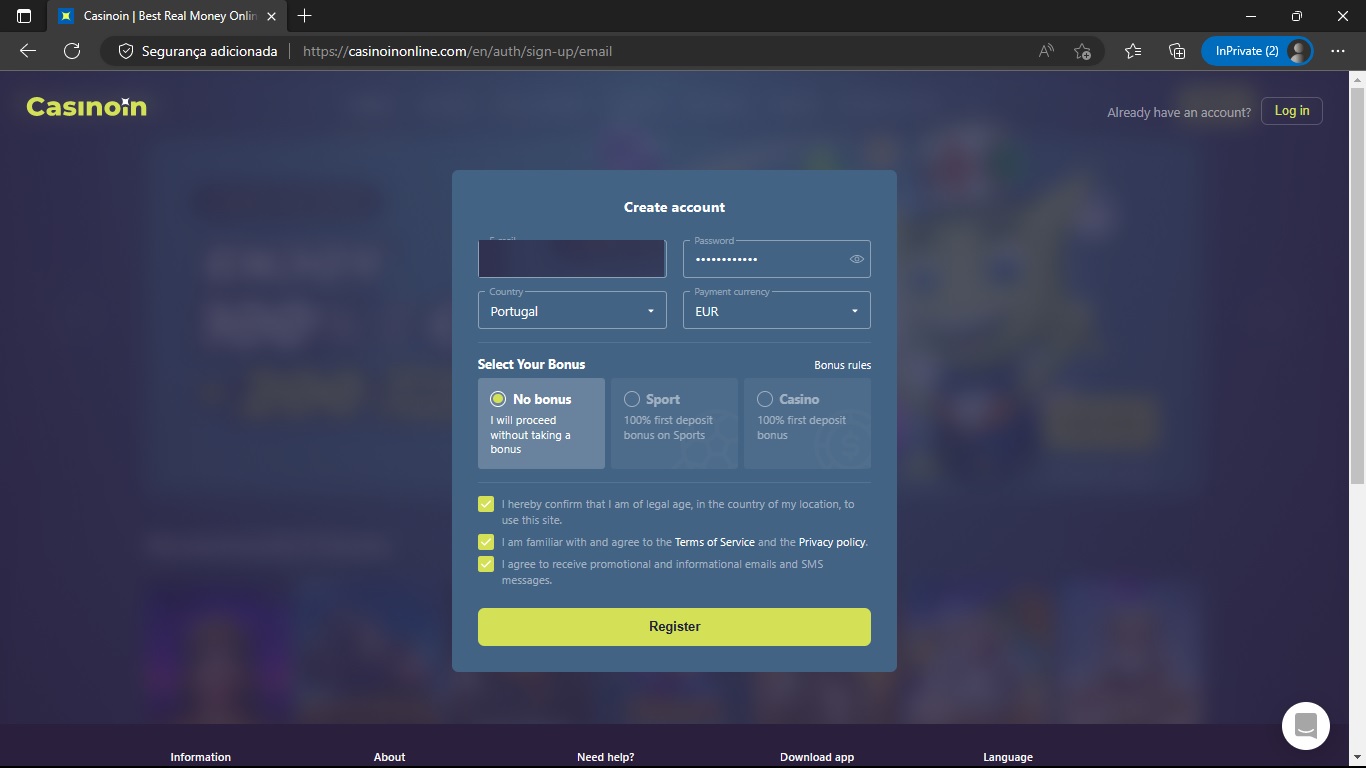The image size is (1366, 768).
Task: Open the live chat support bubble
Action: pyautogui.click(x=1305, y=725)
